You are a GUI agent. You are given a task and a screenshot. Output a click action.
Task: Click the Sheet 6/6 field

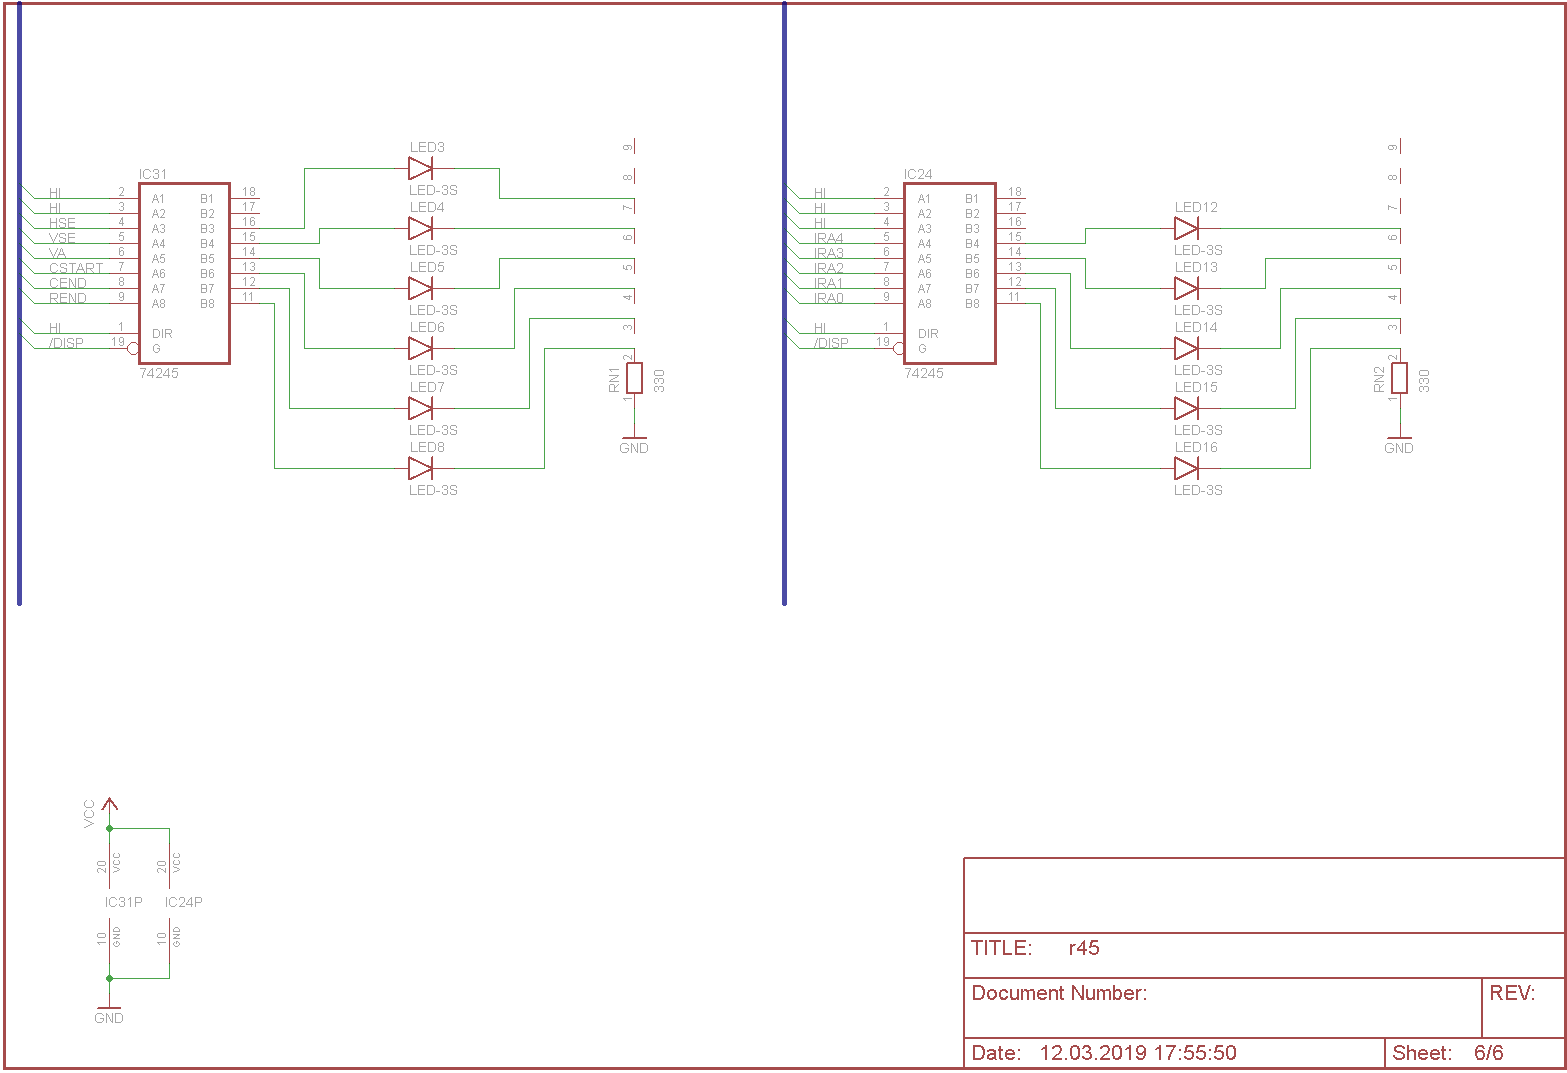point(1447,1053)
